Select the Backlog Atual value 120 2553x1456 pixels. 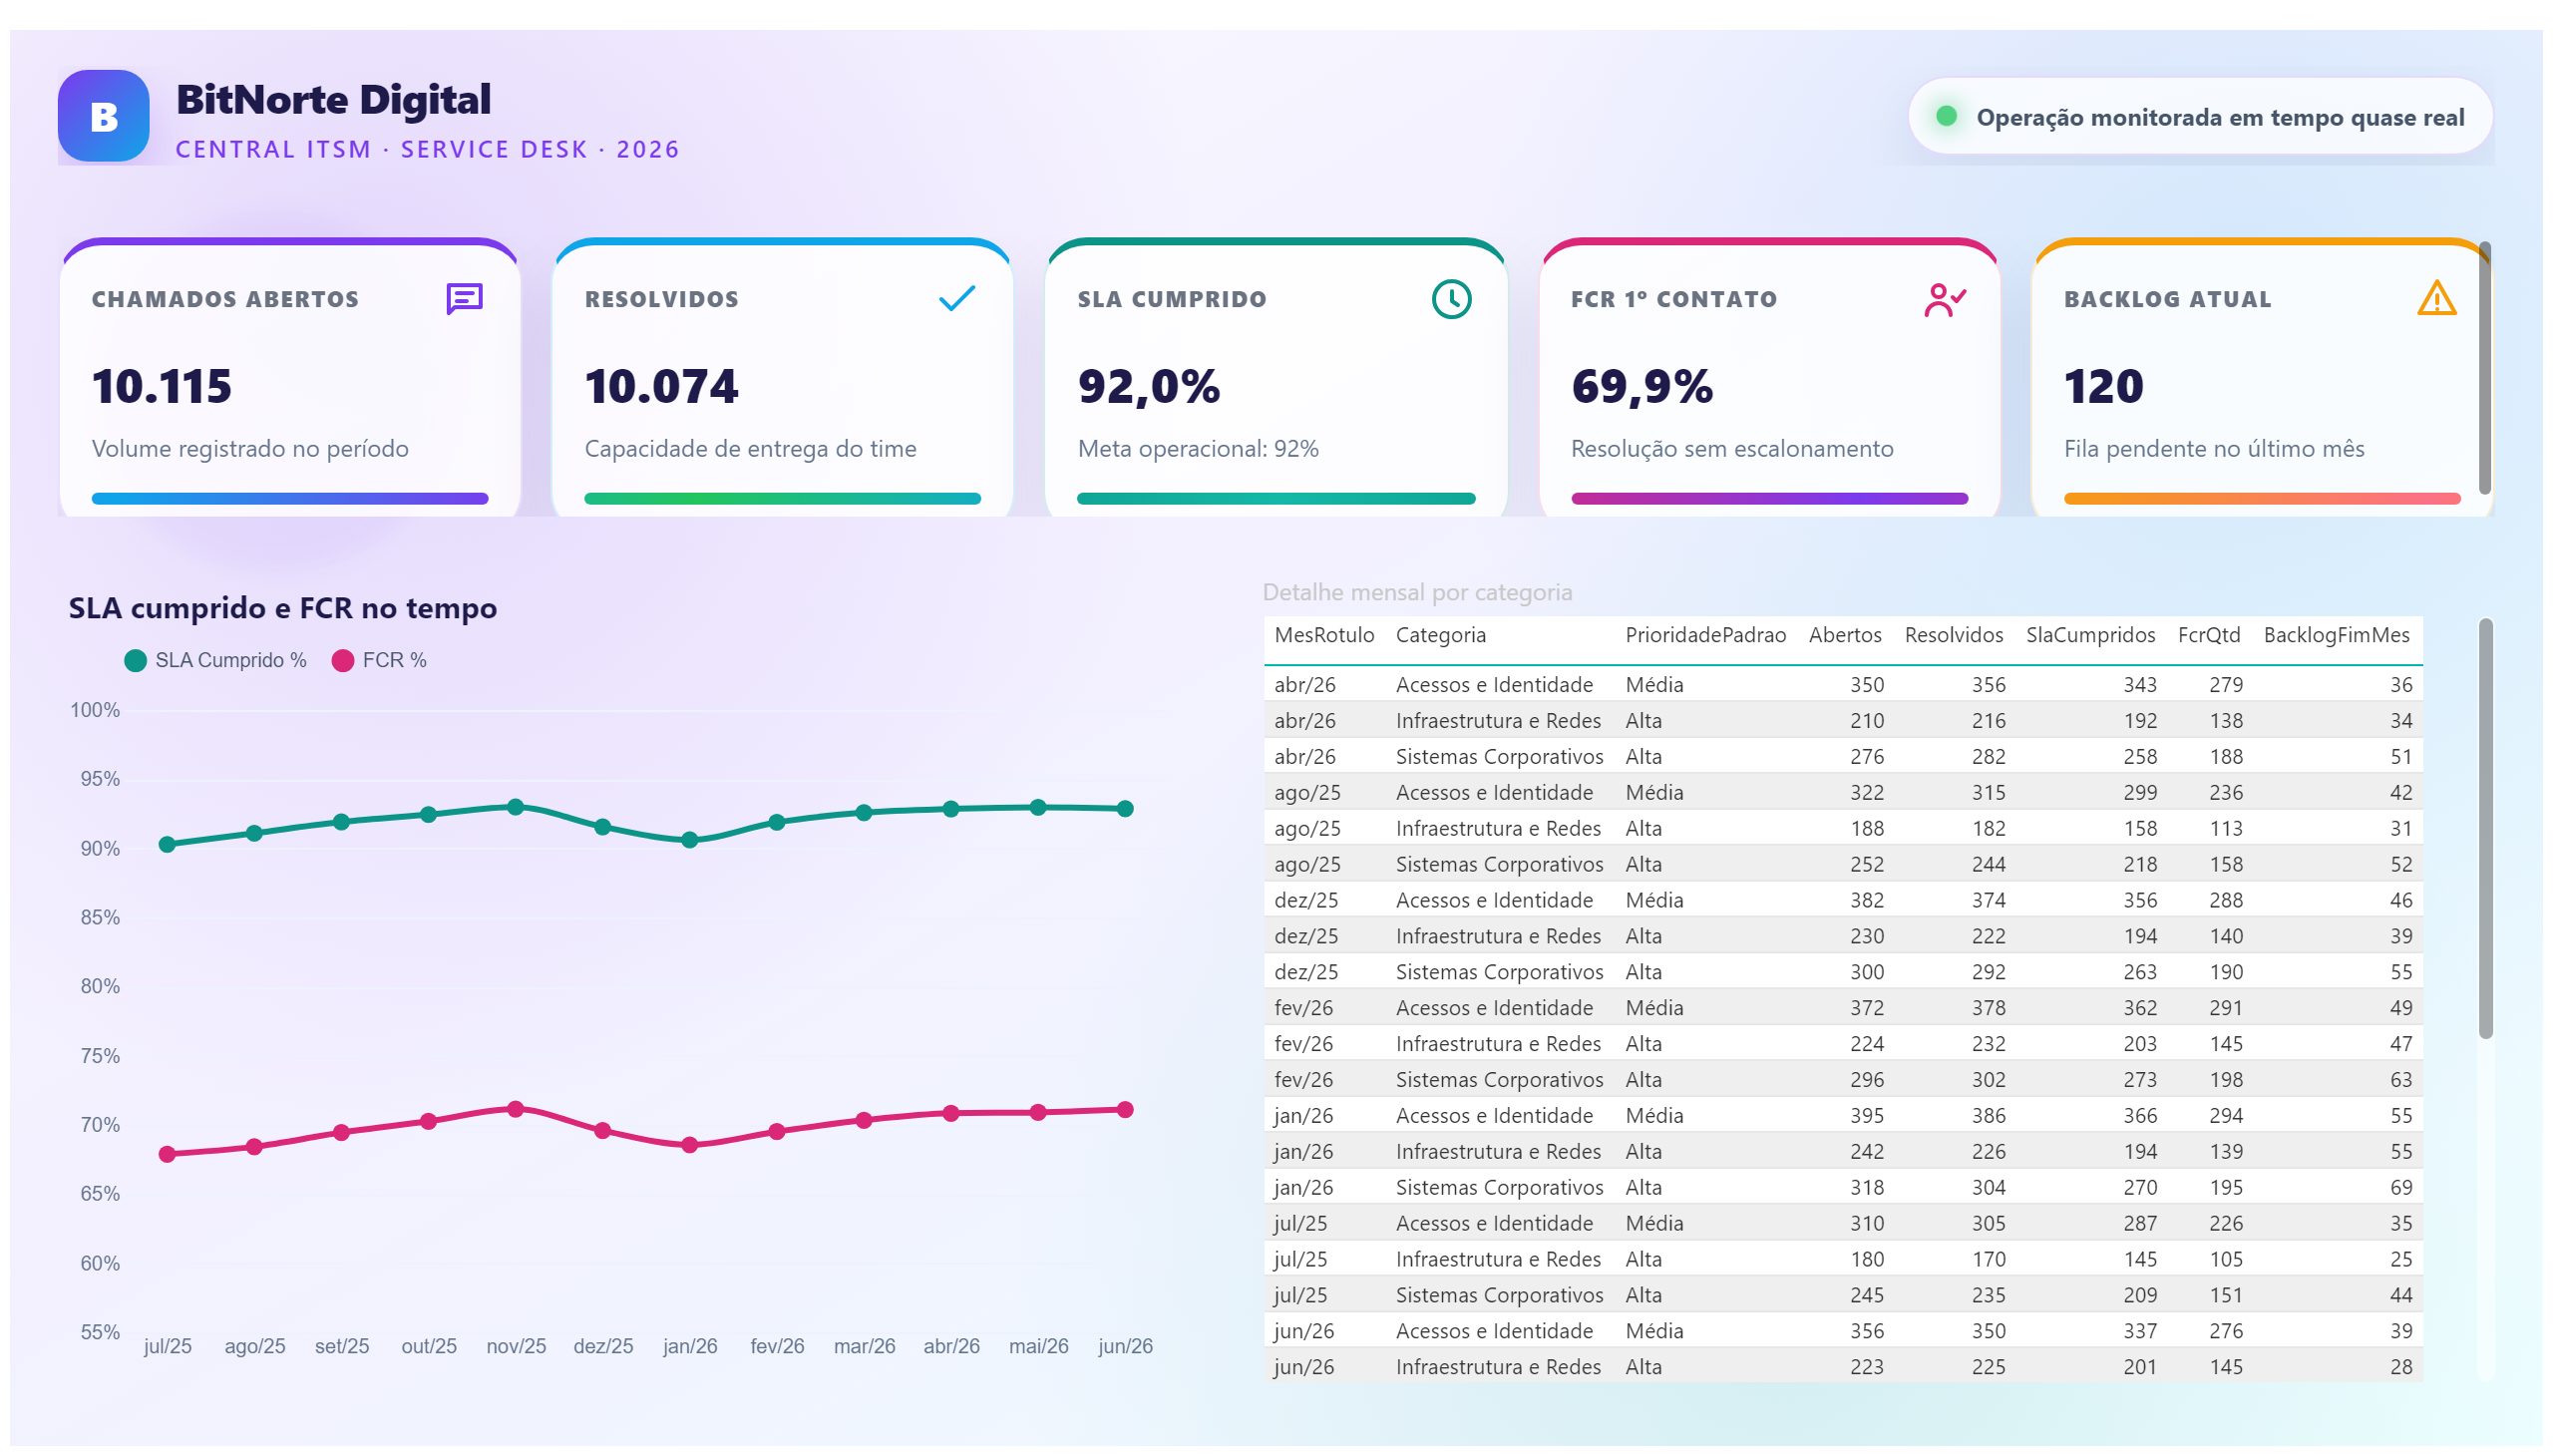click(2103, 386)
